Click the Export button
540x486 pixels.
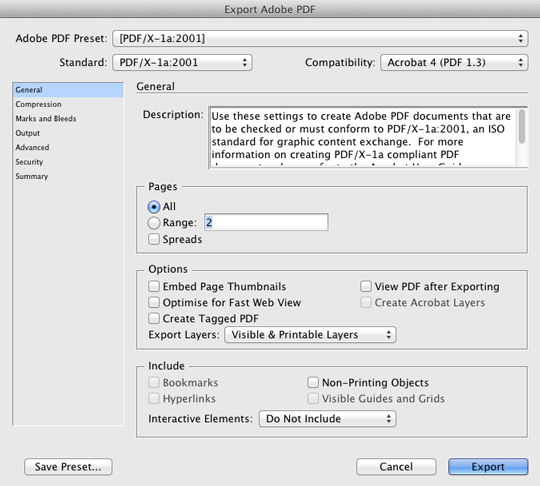pos(488,467)
